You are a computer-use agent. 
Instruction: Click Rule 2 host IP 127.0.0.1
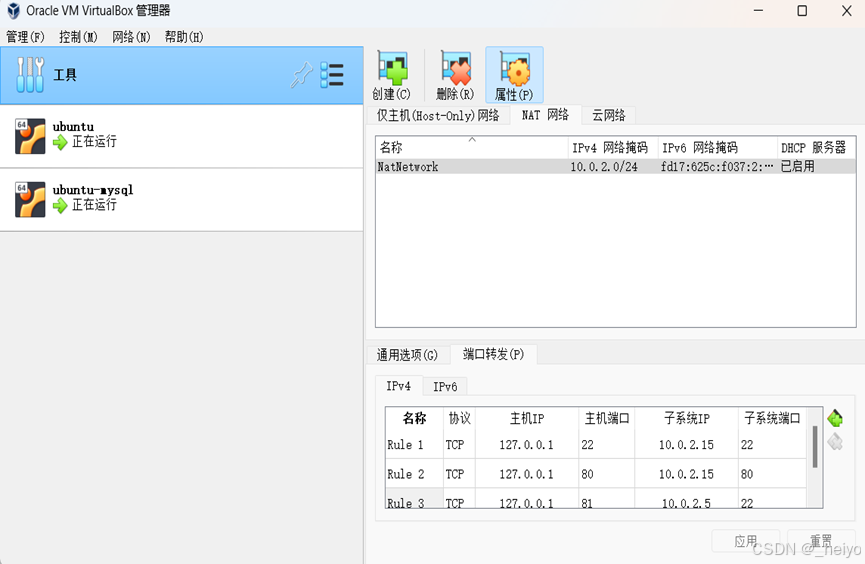526,474
